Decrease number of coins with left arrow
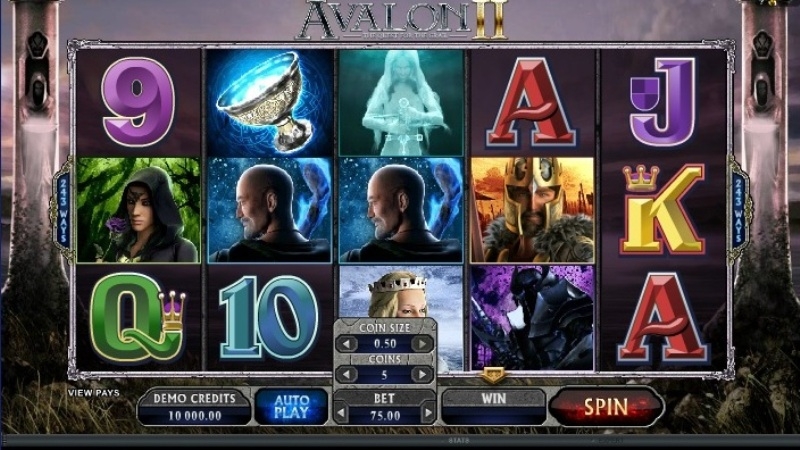800x450 pixels. point(347,374)
